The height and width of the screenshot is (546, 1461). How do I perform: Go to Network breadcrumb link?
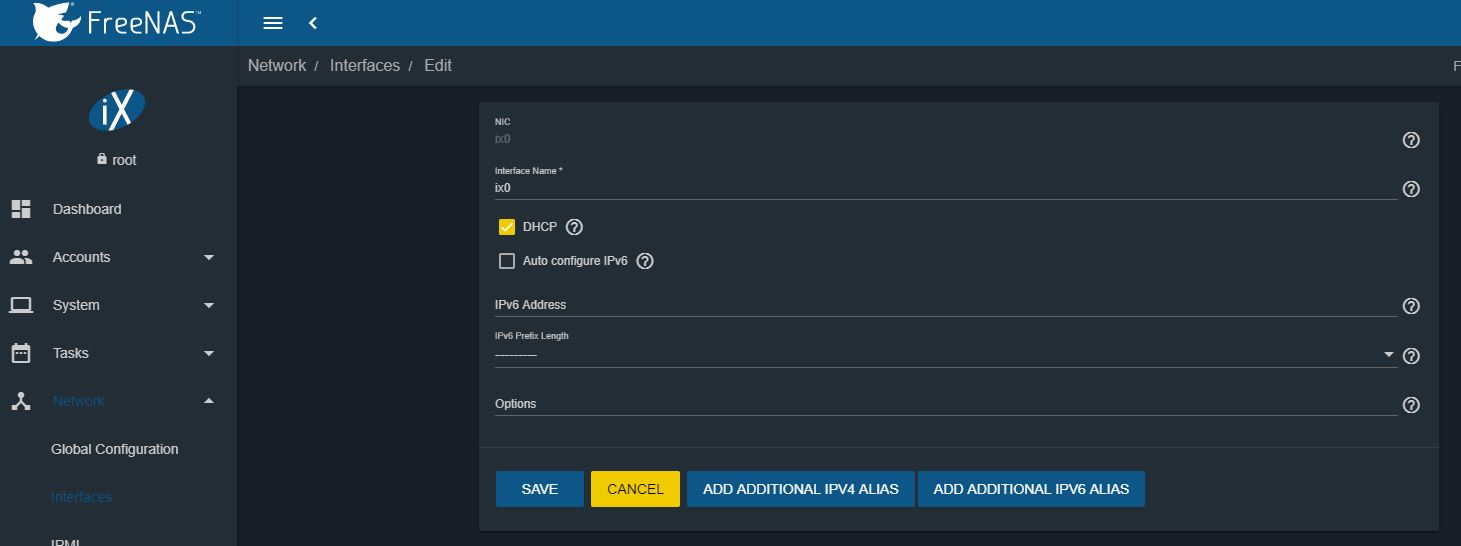click(277, 65)
